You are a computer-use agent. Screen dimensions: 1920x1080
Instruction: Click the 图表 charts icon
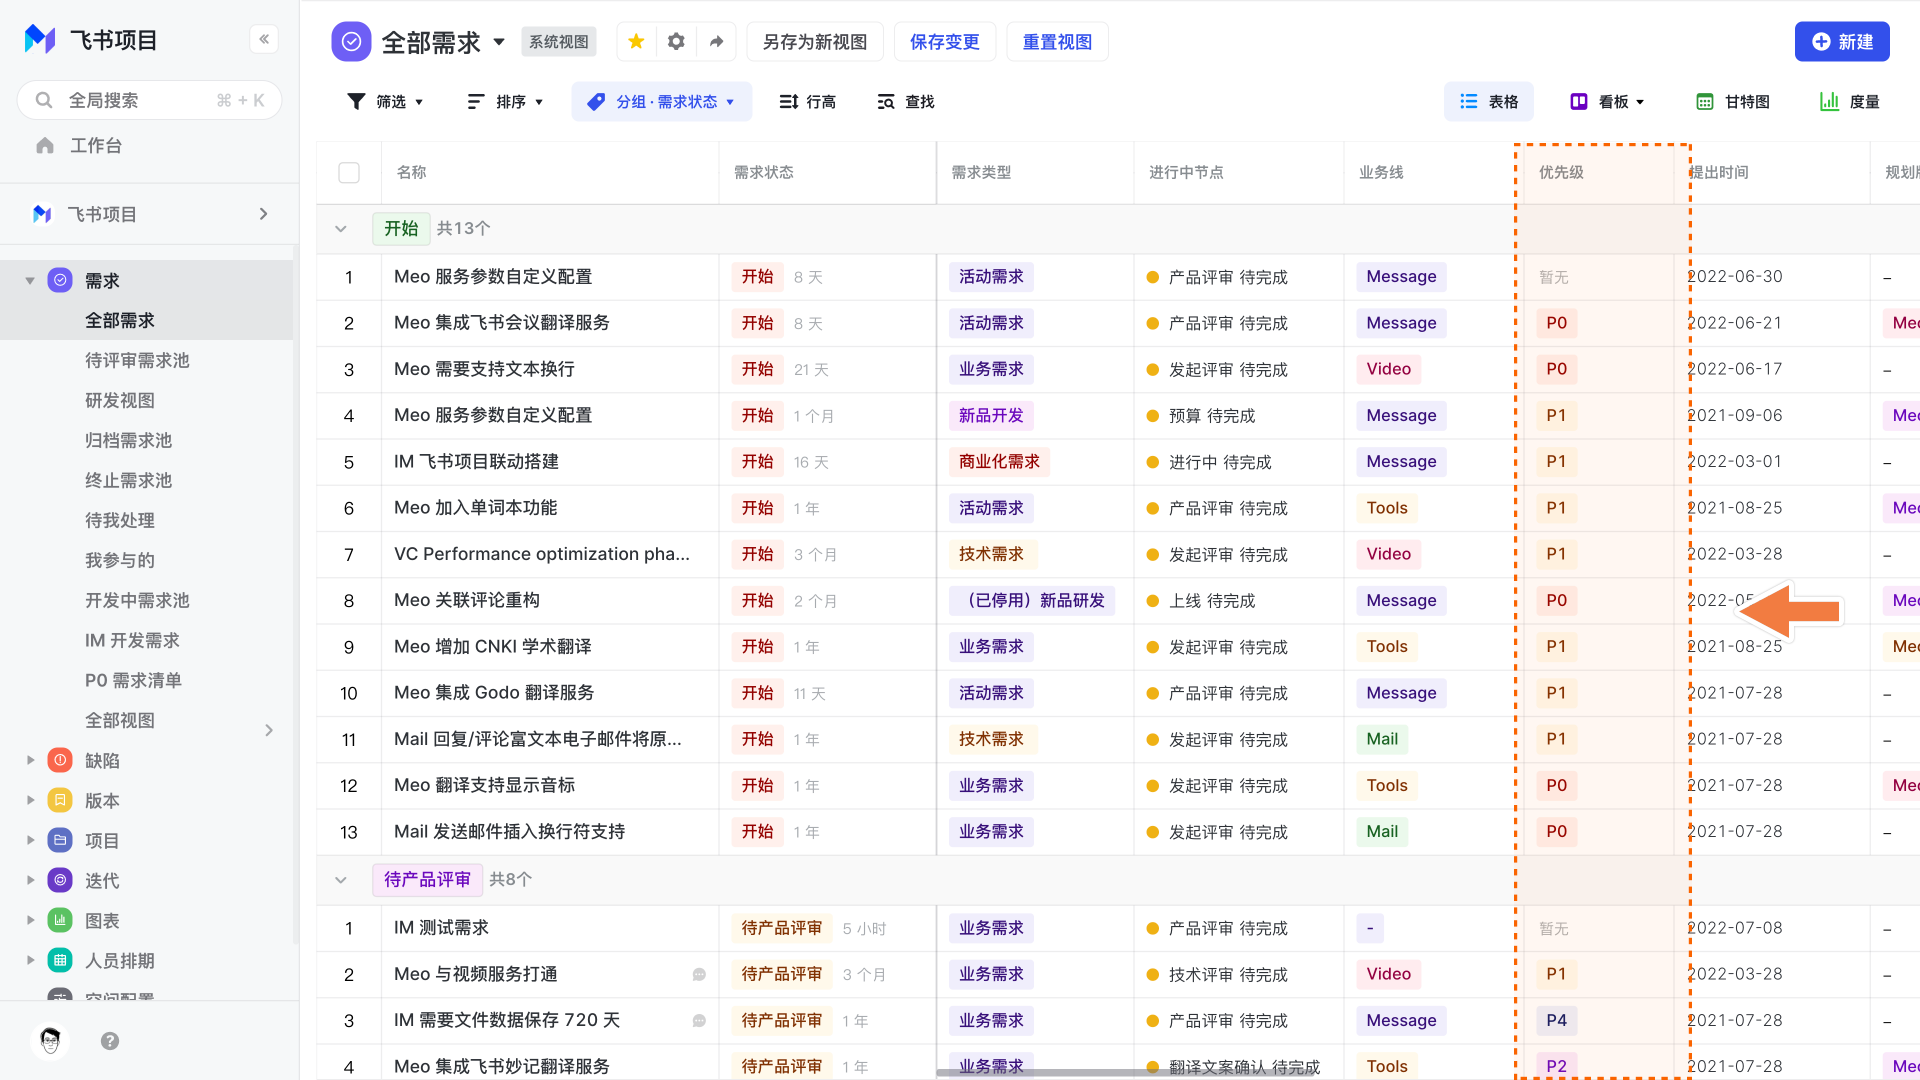[x=60, y=921]
